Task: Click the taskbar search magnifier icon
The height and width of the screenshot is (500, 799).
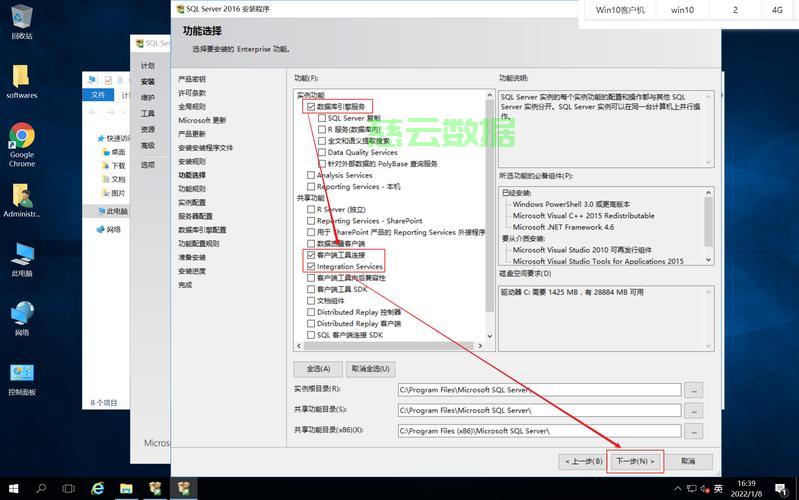Action: [41, 489]
